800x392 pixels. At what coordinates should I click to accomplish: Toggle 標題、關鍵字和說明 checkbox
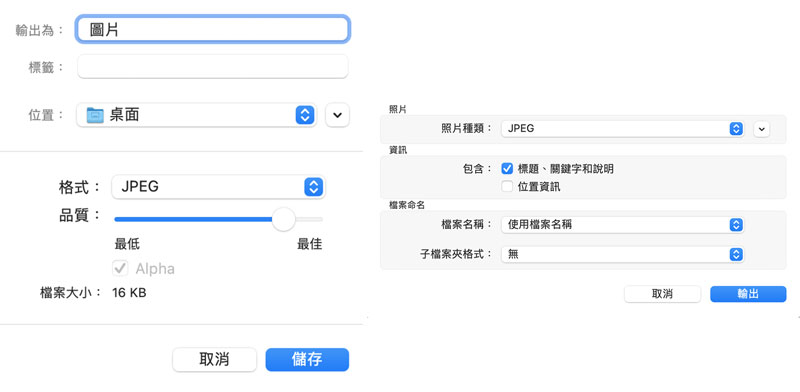(x=507, y=169)
